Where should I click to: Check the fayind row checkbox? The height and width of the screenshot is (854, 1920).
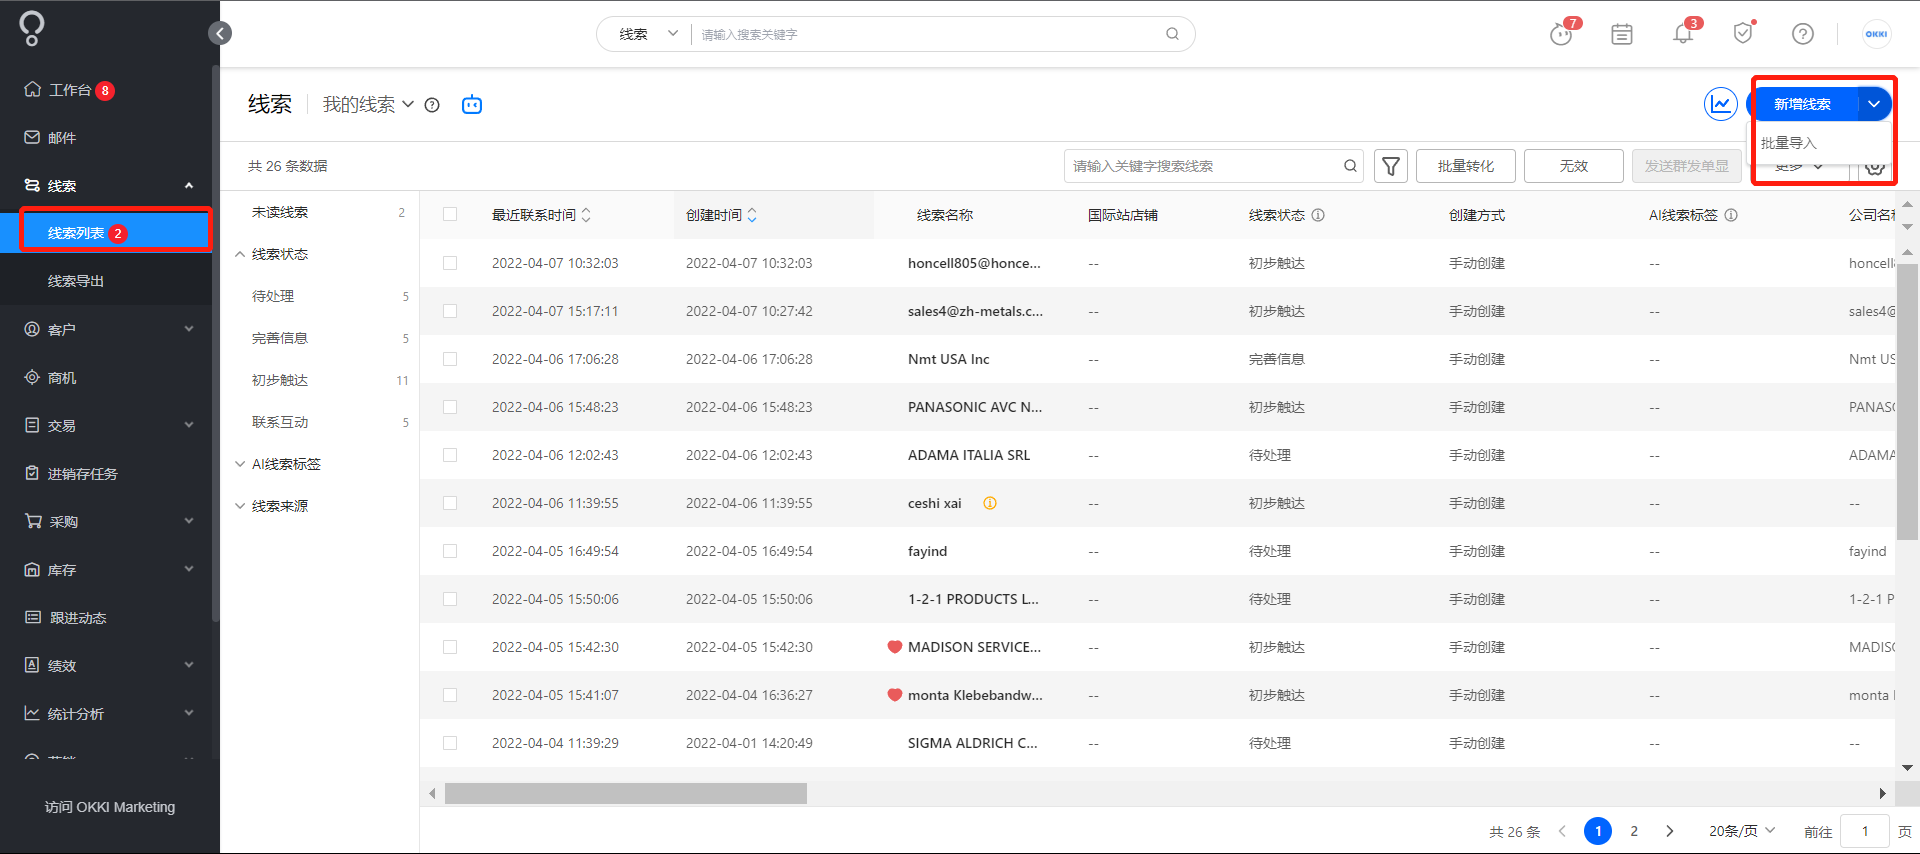coord(450,551)
